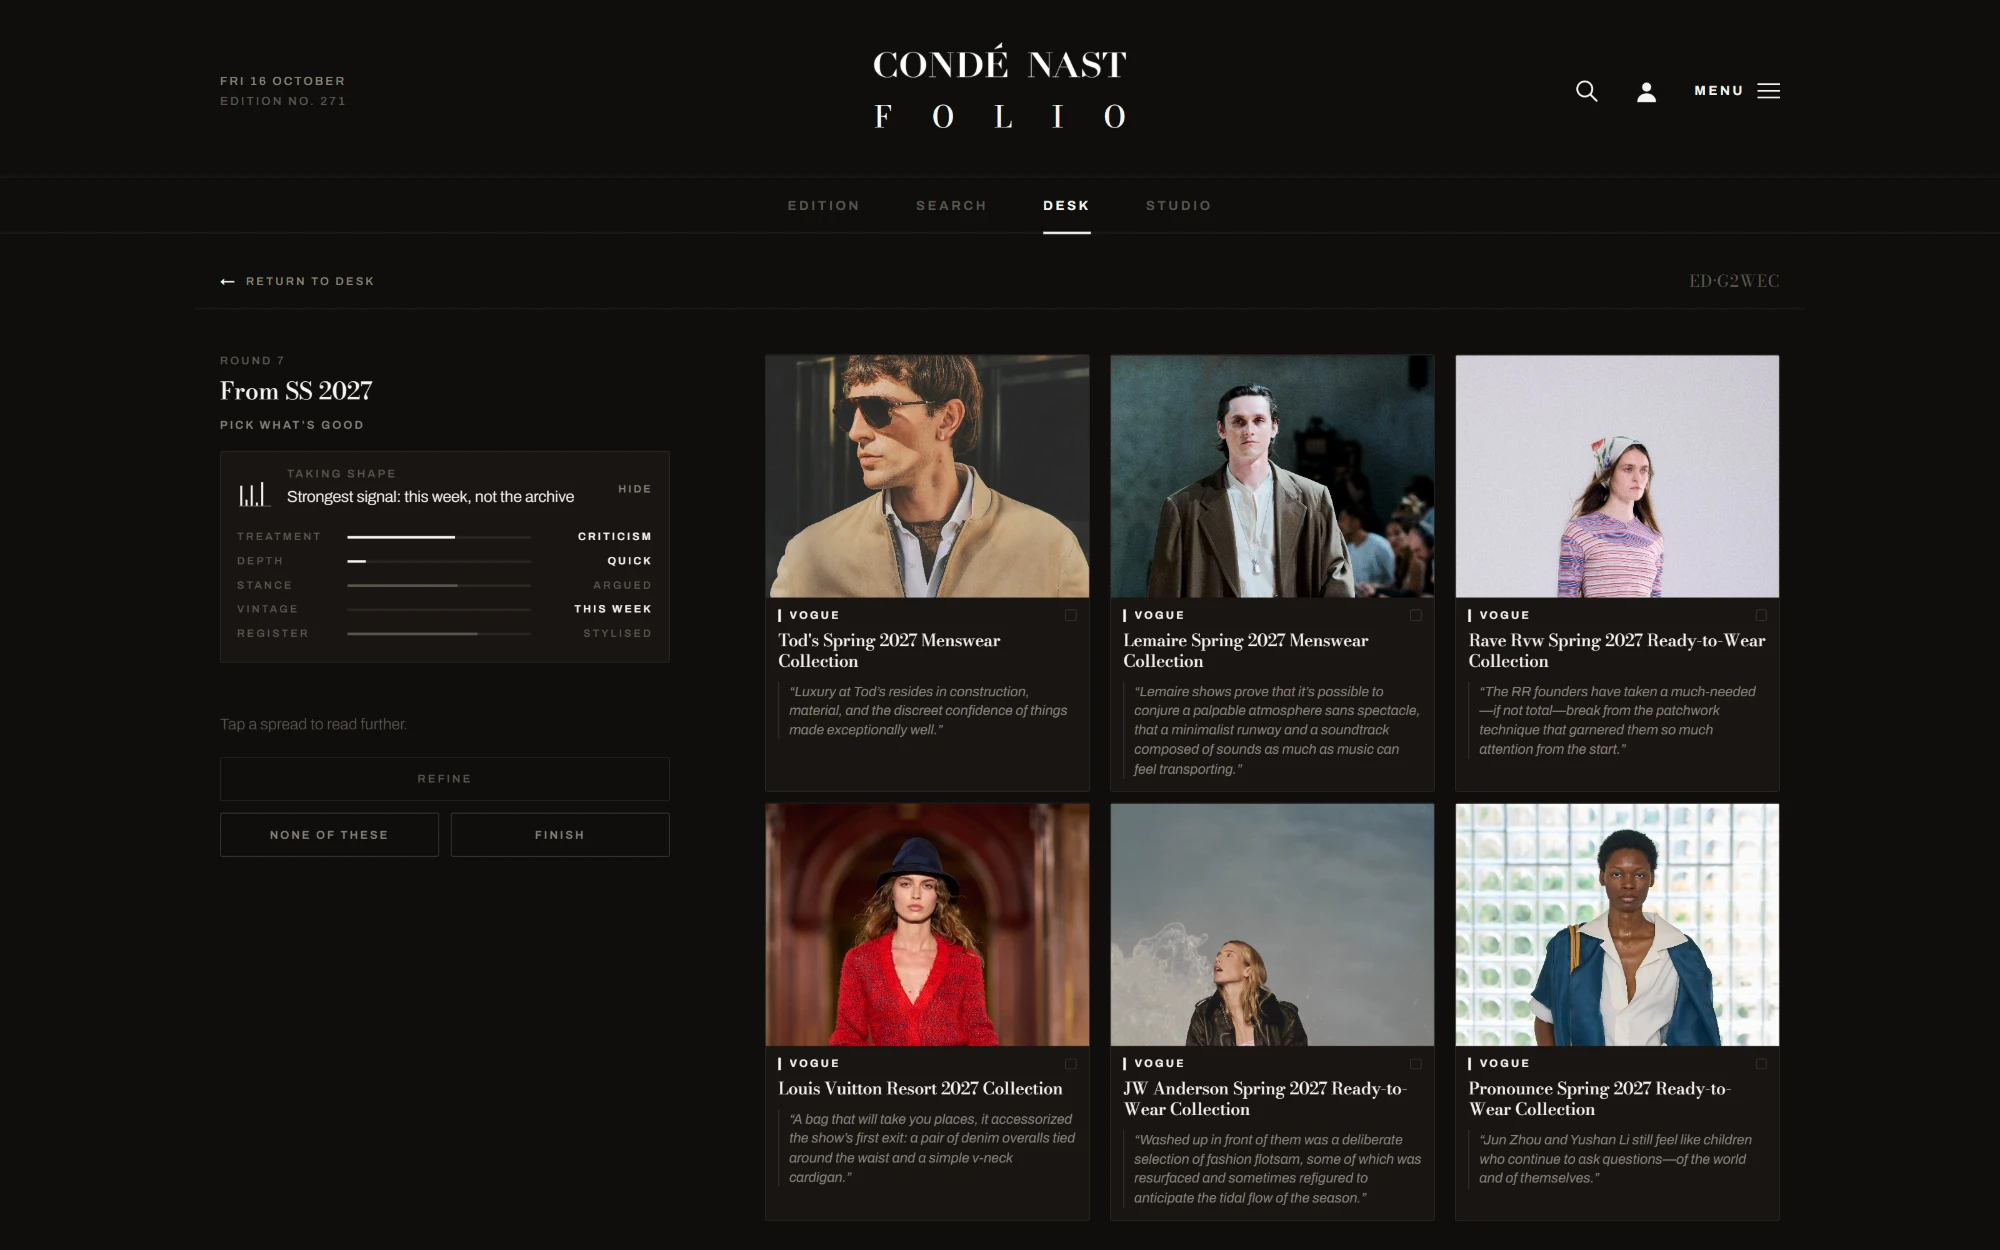Open JW Anderson Spring 2027 Ready-to-Wear title
The image size is (2000, 1250).
(1264, 1099)
